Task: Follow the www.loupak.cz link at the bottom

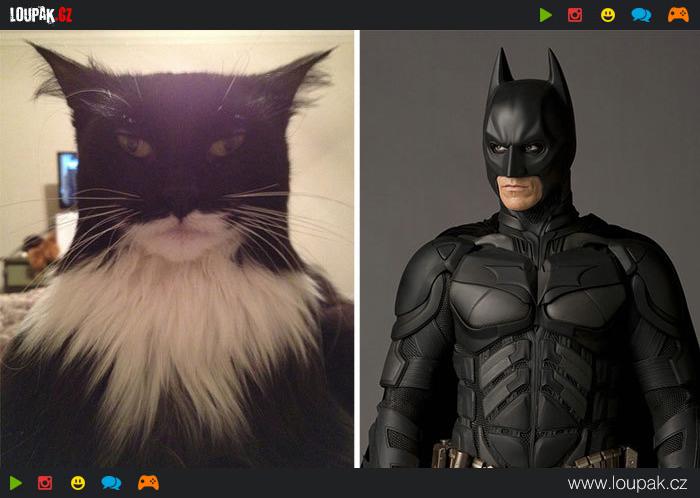Action: point(628,483)
